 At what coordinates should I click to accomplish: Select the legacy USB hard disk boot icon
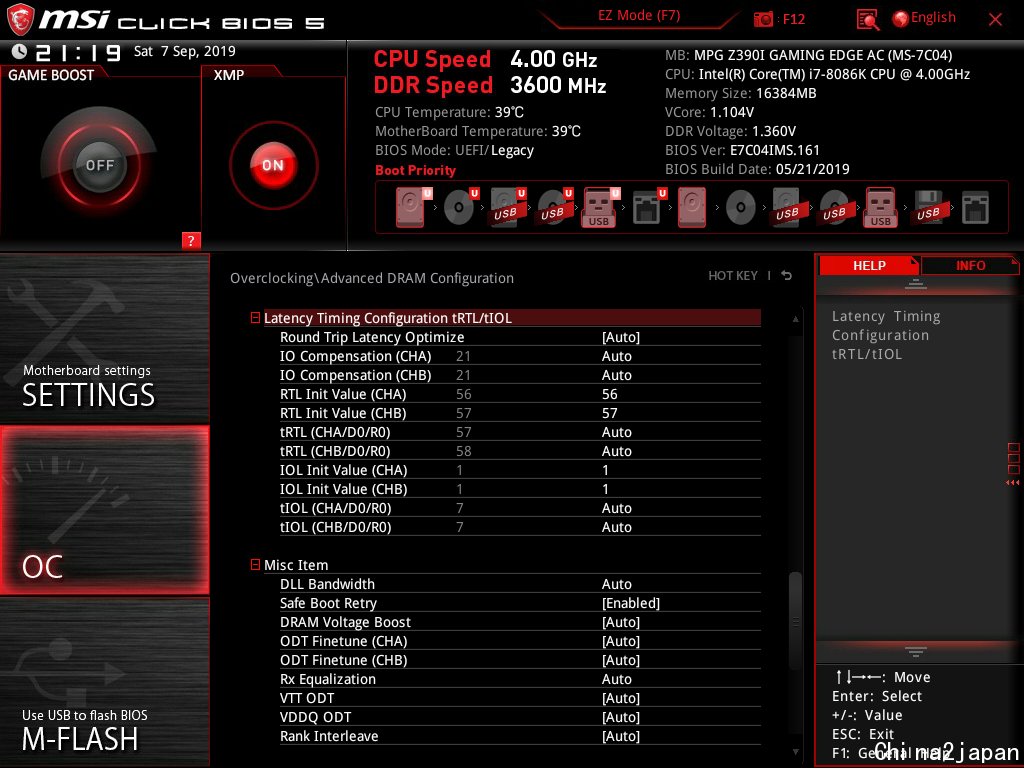pos(787,208)
